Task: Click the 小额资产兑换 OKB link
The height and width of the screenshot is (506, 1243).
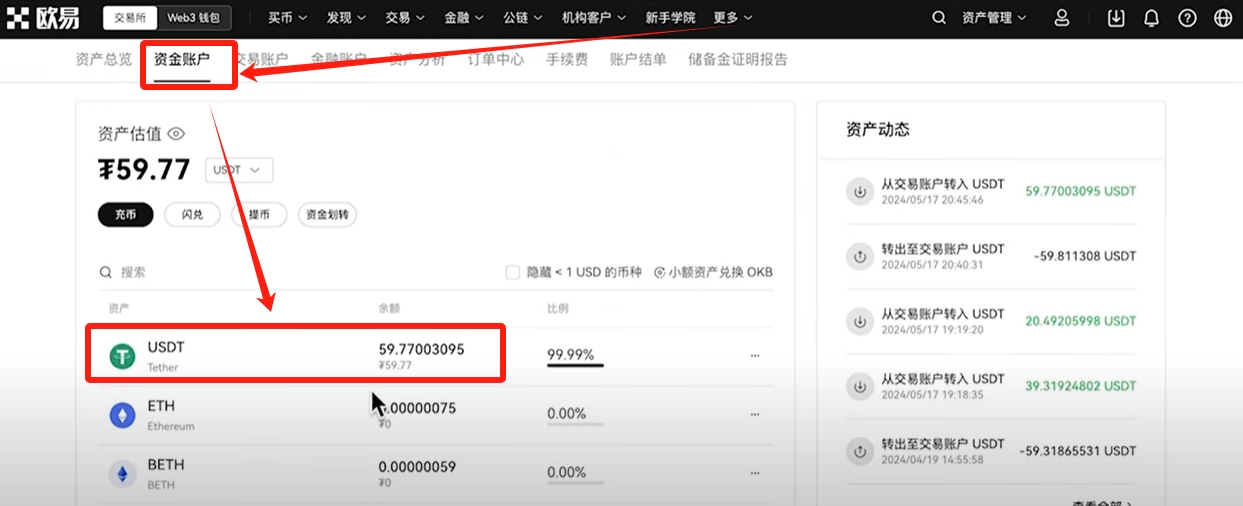Action: coord(713,272)
